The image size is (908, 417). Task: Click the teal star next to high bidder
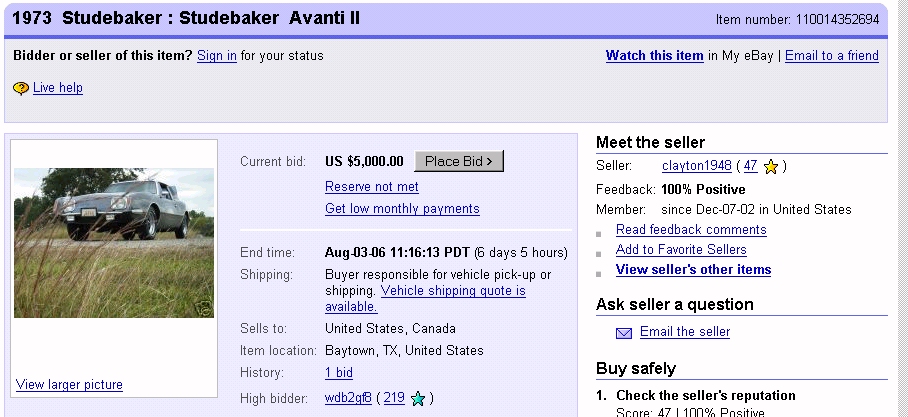[x=418, y=399]
